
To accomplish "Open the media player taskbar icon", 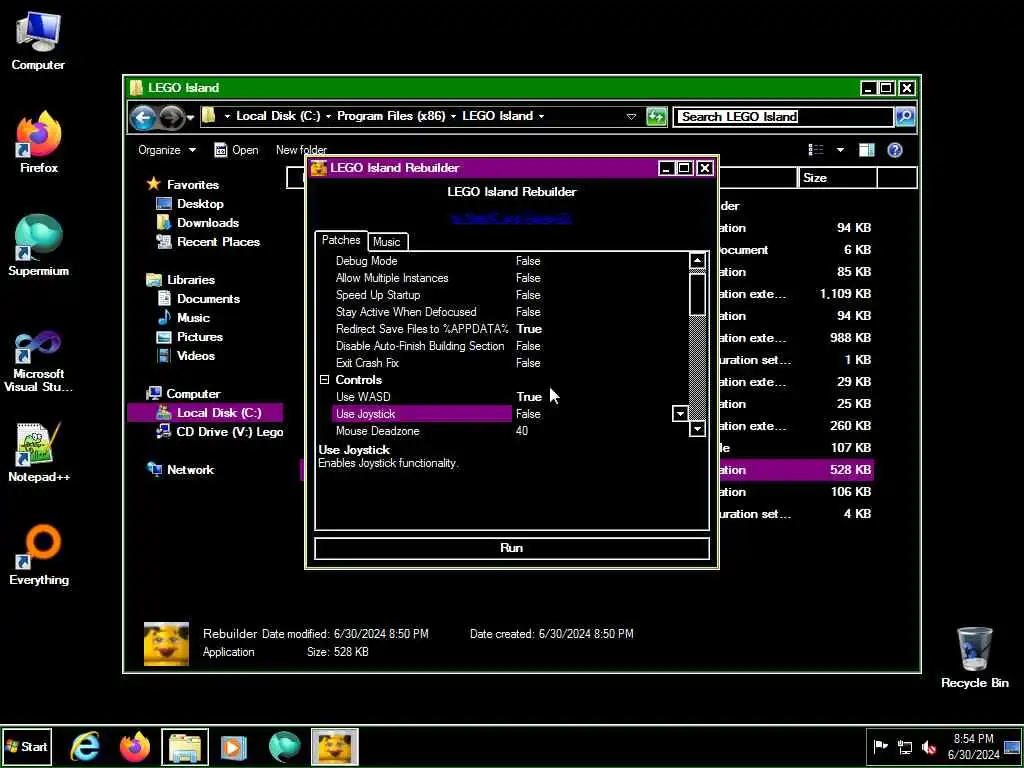I will click(x=234, y=746).
